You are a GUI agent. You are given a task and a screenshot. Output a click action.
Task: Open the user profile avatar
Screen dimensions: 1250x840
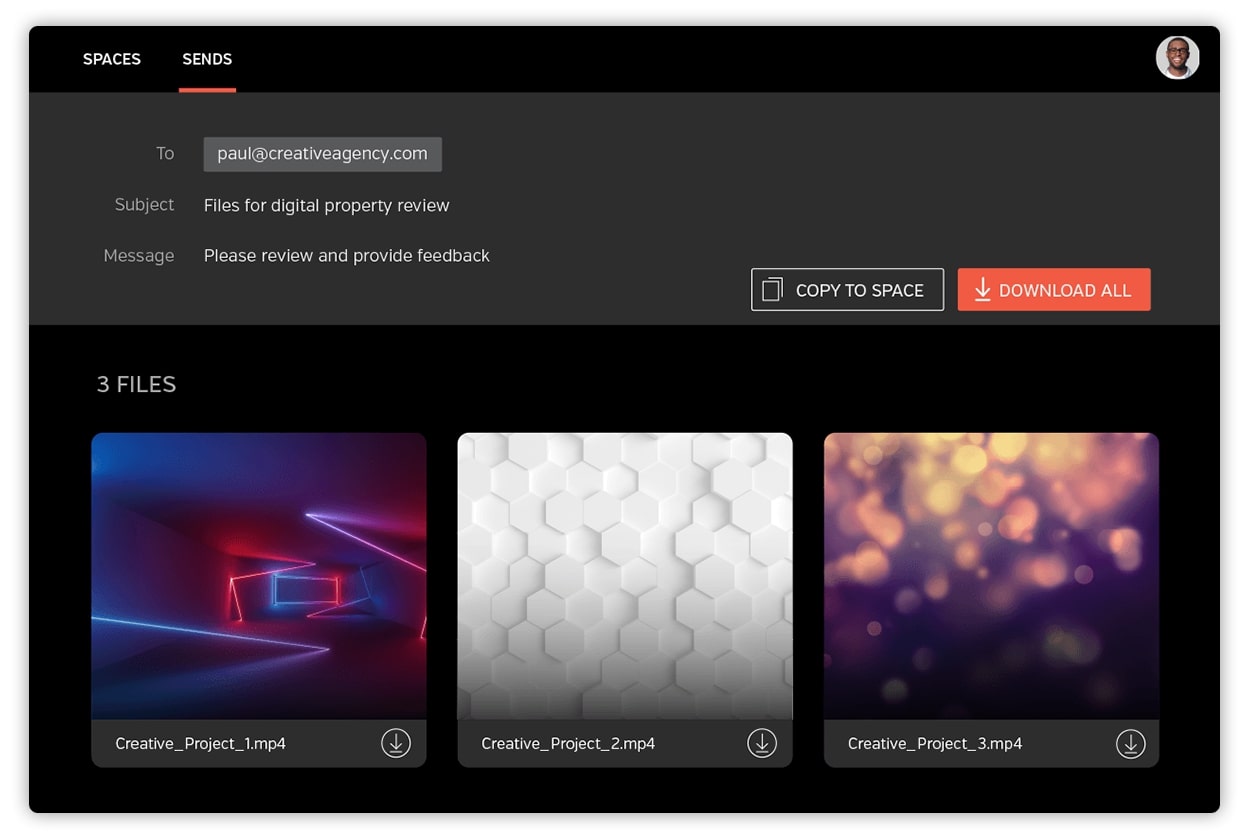point(1177,59)
